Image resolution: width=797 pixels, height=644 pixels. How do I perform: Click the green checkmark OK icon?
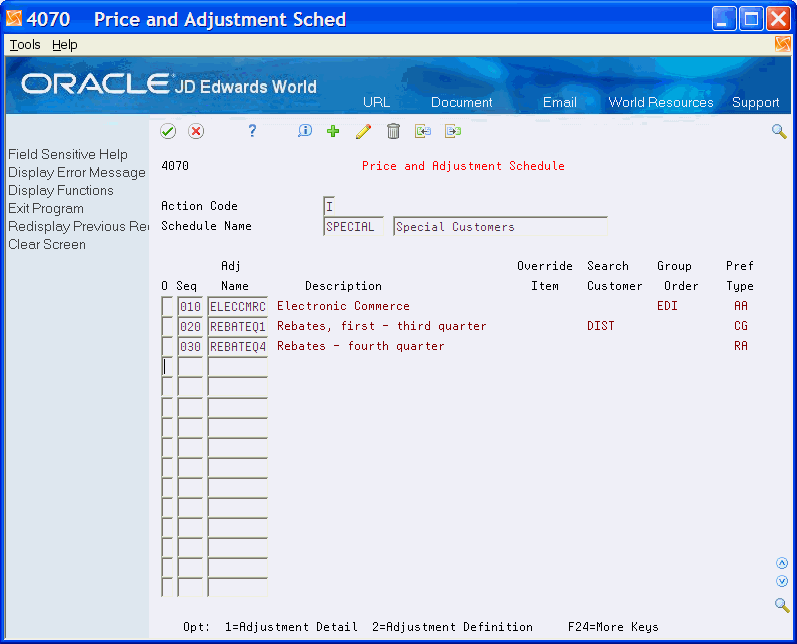pos(168,131)
